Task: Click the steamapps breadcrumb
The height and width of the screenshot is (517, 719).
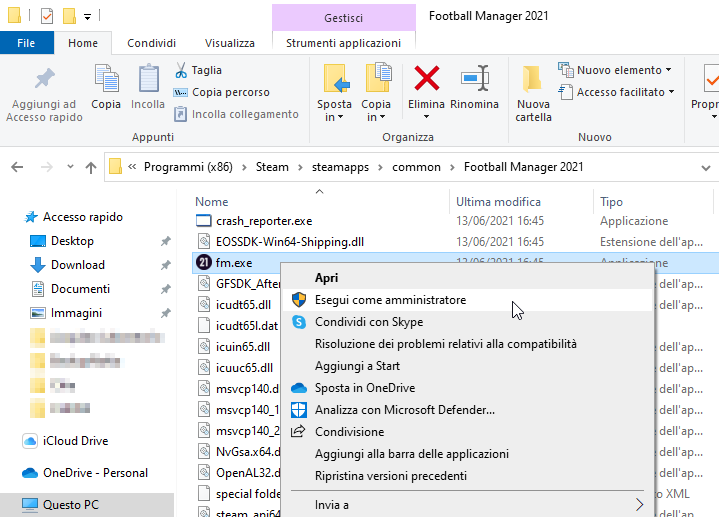Action: (x=340, y=167)
